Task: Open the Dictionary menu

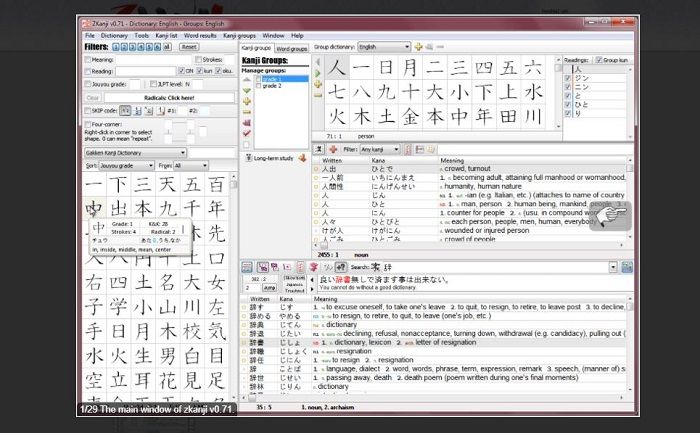Action: 114,36
